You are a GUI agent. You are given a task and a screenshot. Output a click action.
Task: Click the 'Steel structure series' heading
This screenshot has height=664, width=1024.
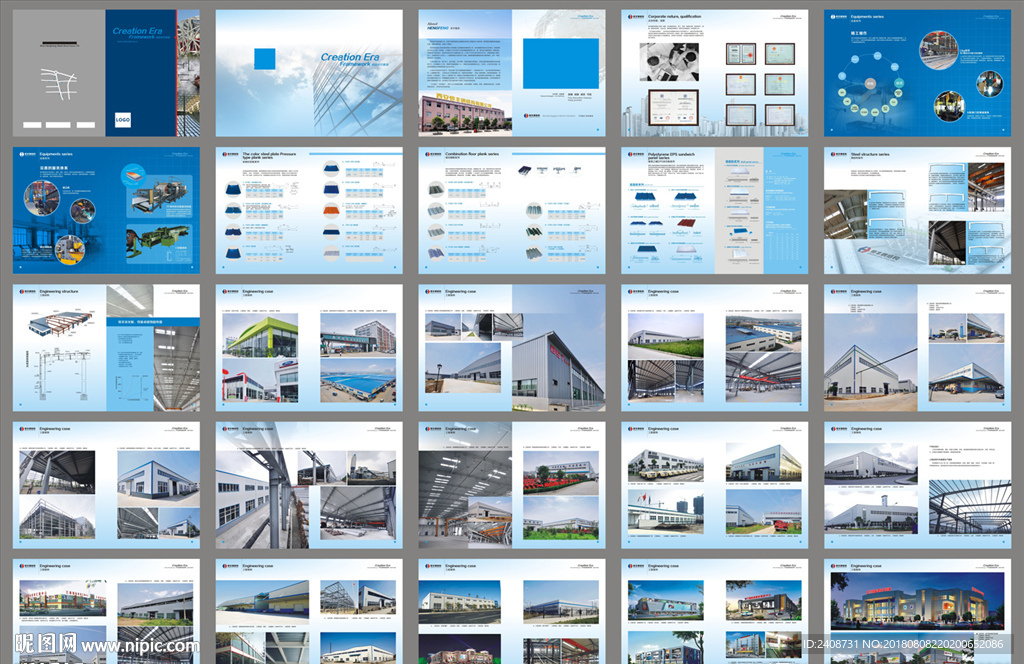[x=870, y=154]
